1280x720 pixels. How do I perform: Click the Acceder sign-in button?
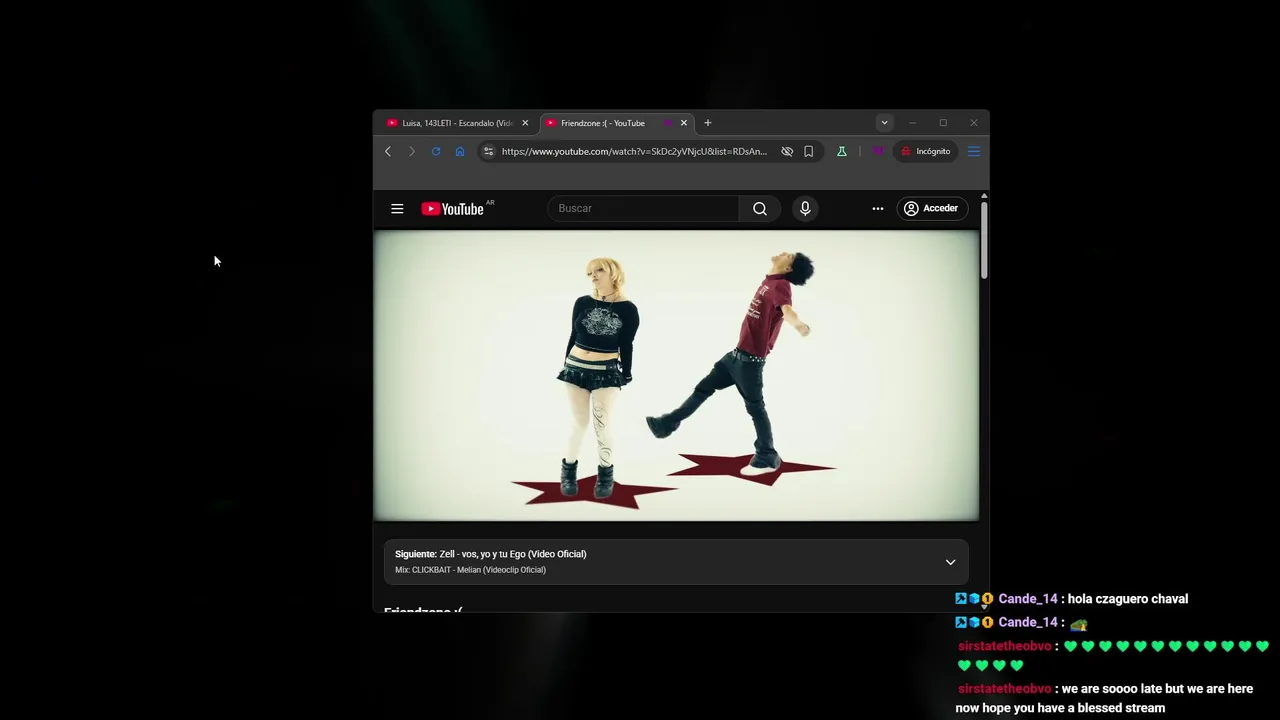point(932,208)
